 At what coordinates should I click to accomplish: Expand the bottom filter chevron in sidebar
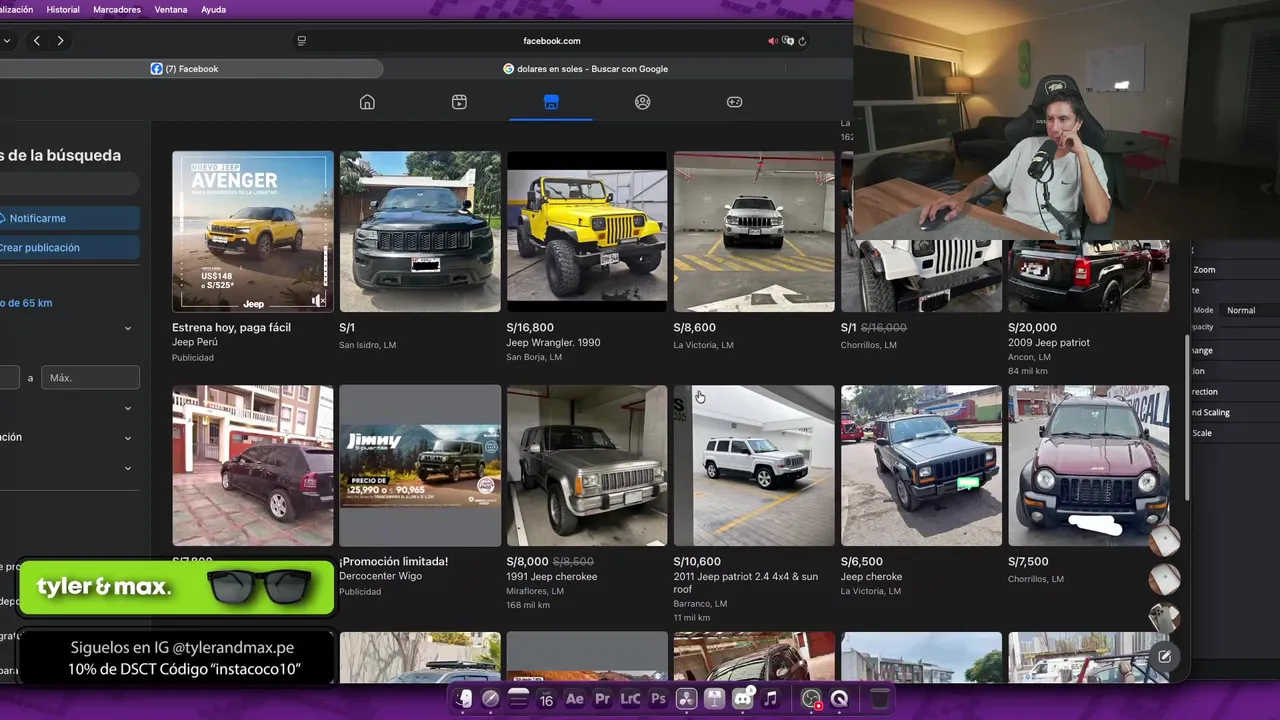click(x=128, y=468)
